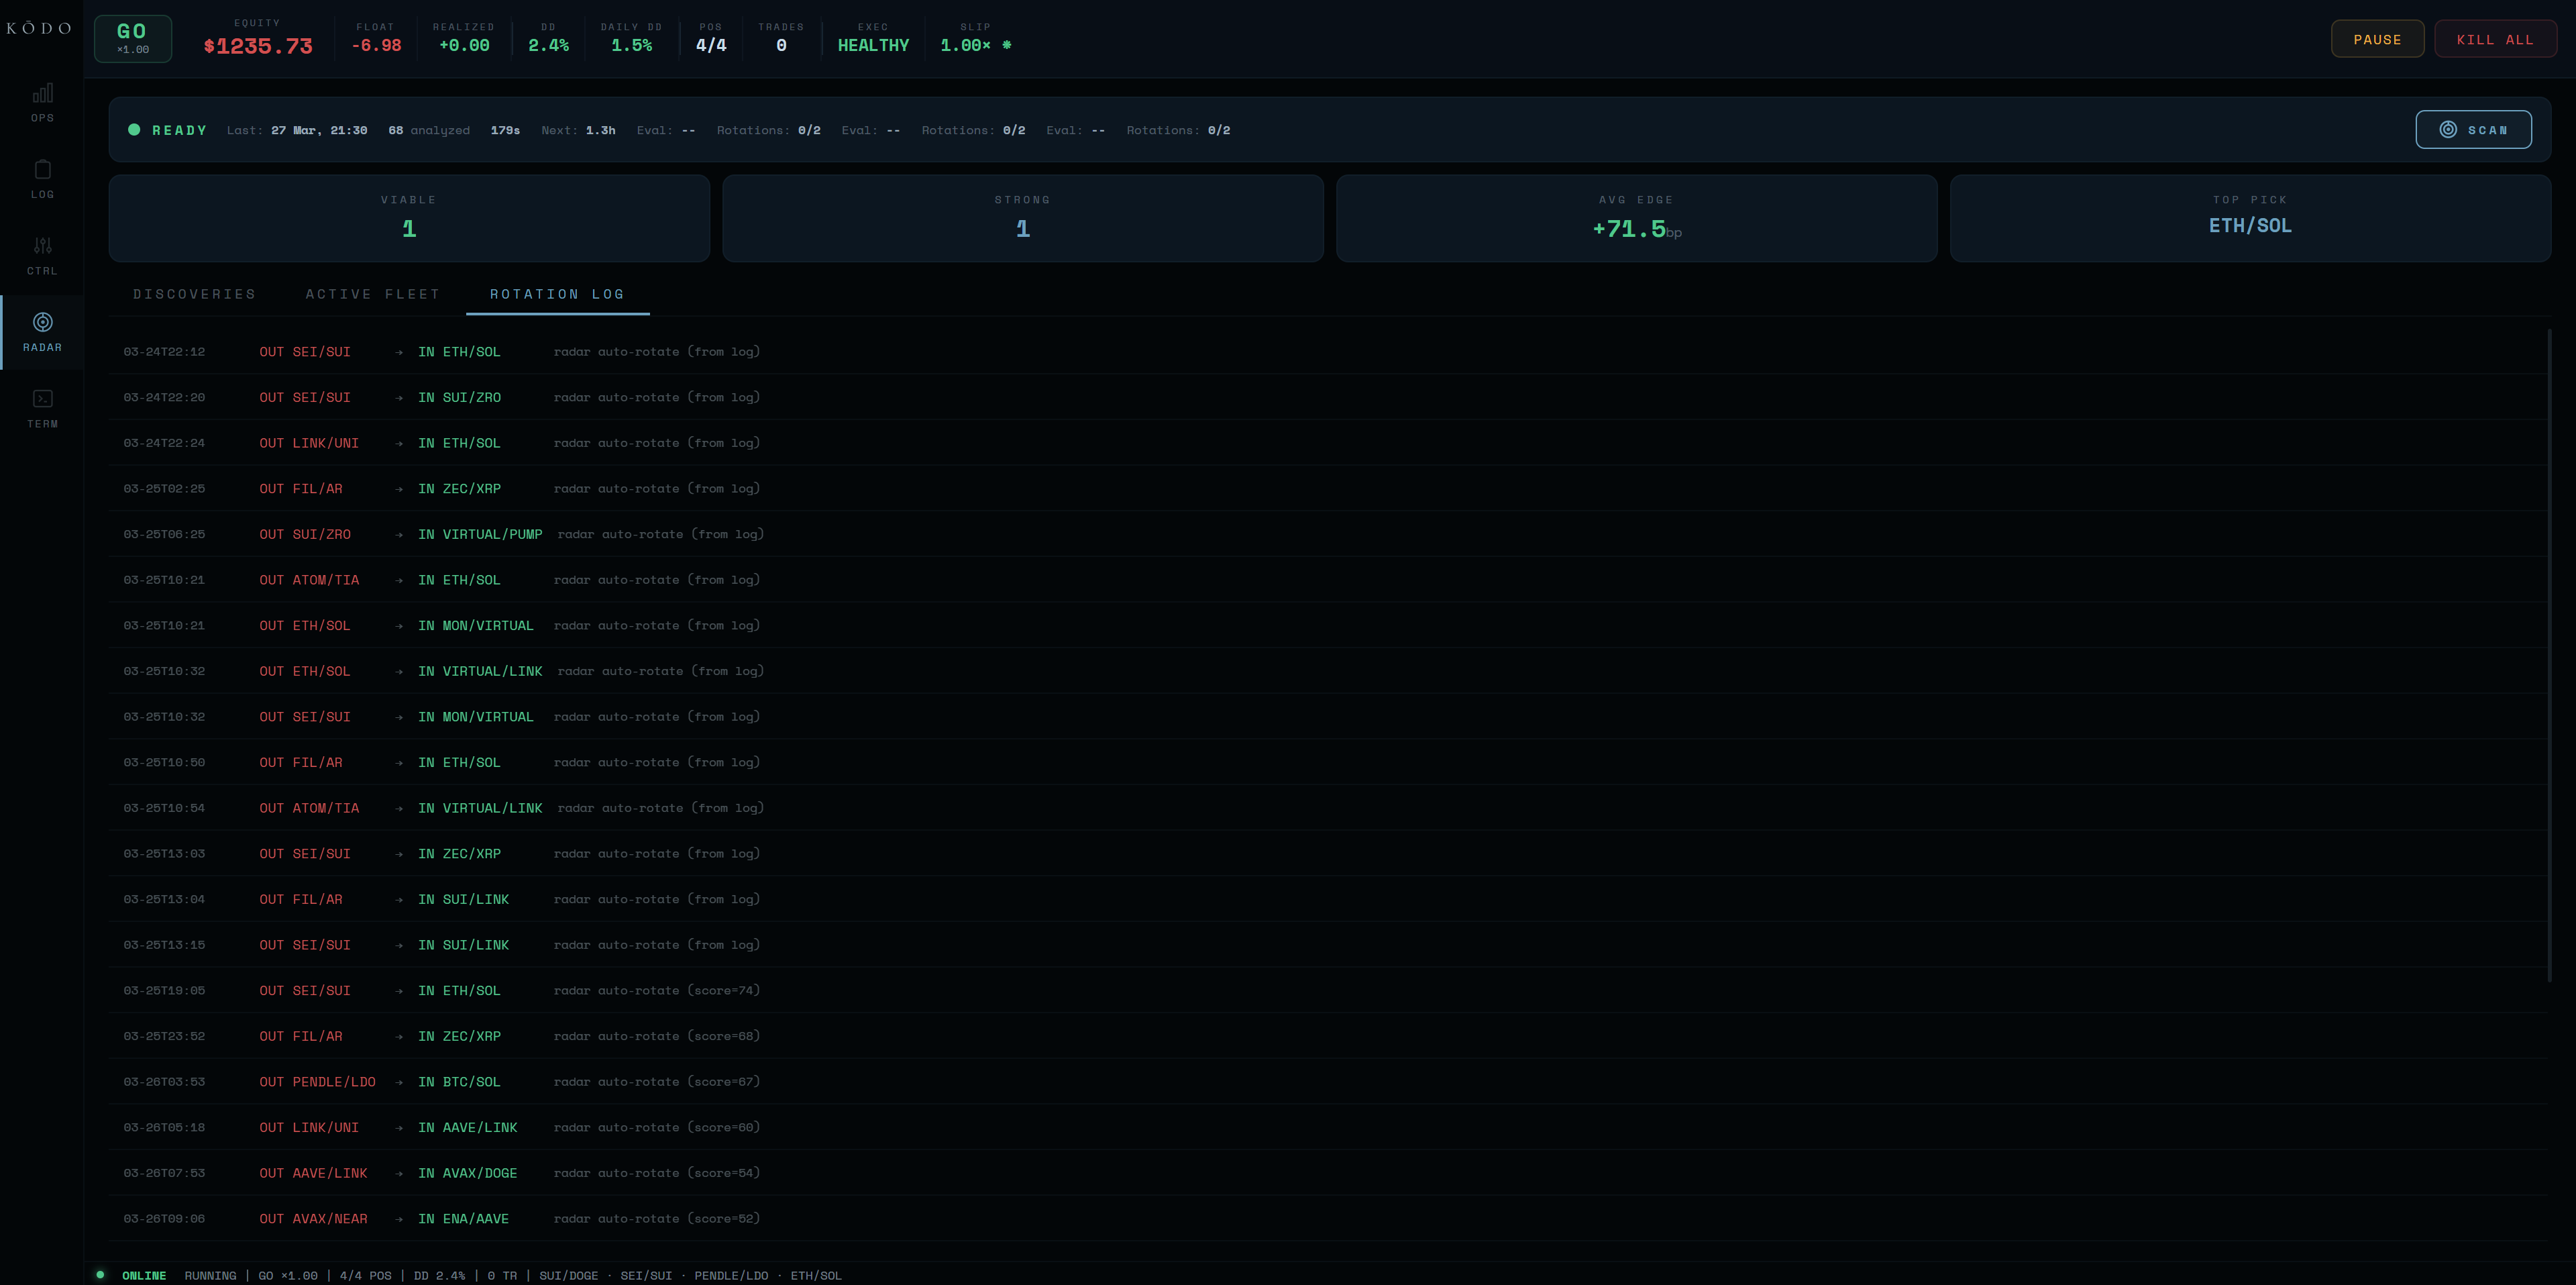
Task: Toggle the GO ×1.00 trading switch
Action: (132, 38)
